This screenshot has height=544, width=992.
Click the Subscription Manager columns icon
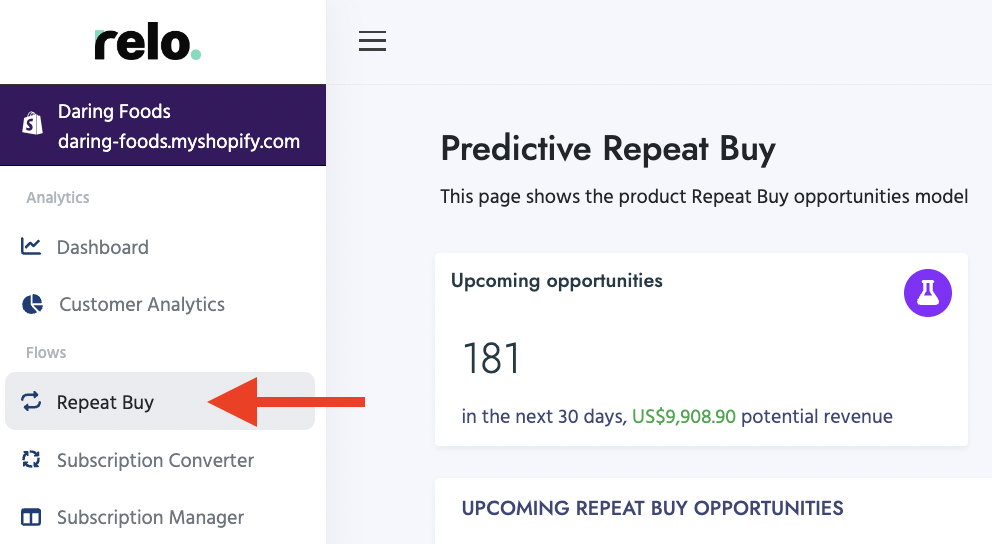[x=31, y=517]
